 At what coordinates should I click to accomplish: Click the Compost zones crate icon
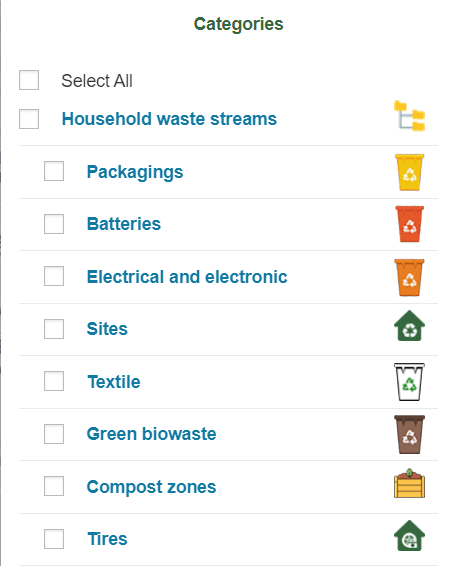pos(409,483)
